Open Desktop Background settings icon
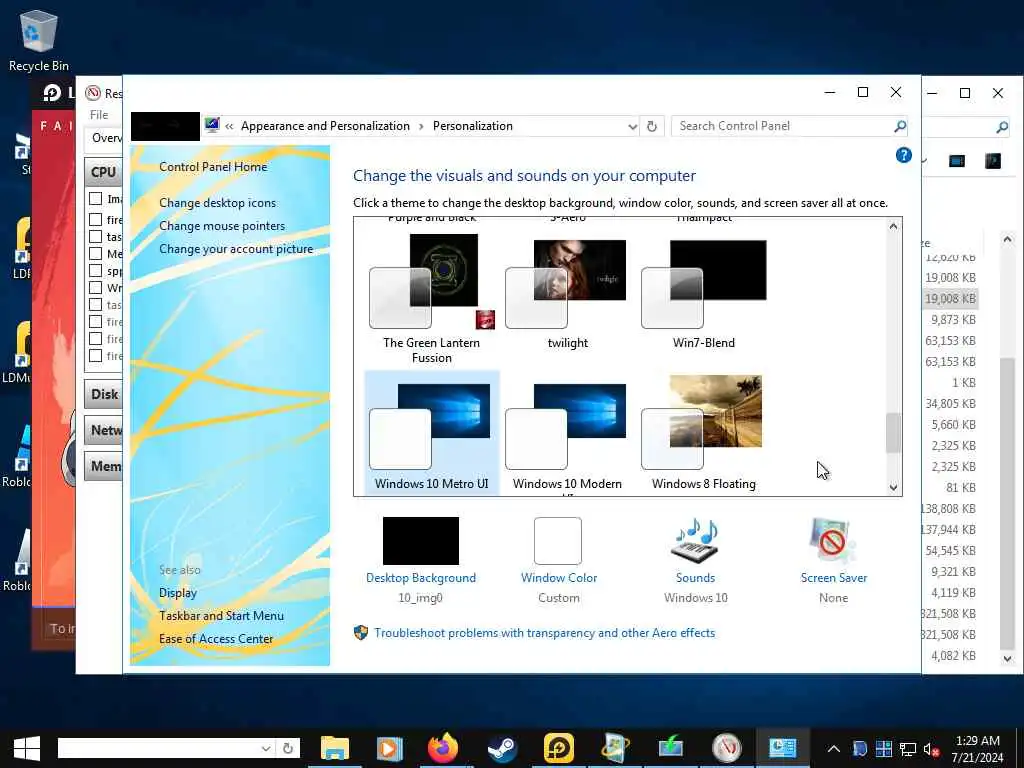1024x768 pixels. (421, 541)
